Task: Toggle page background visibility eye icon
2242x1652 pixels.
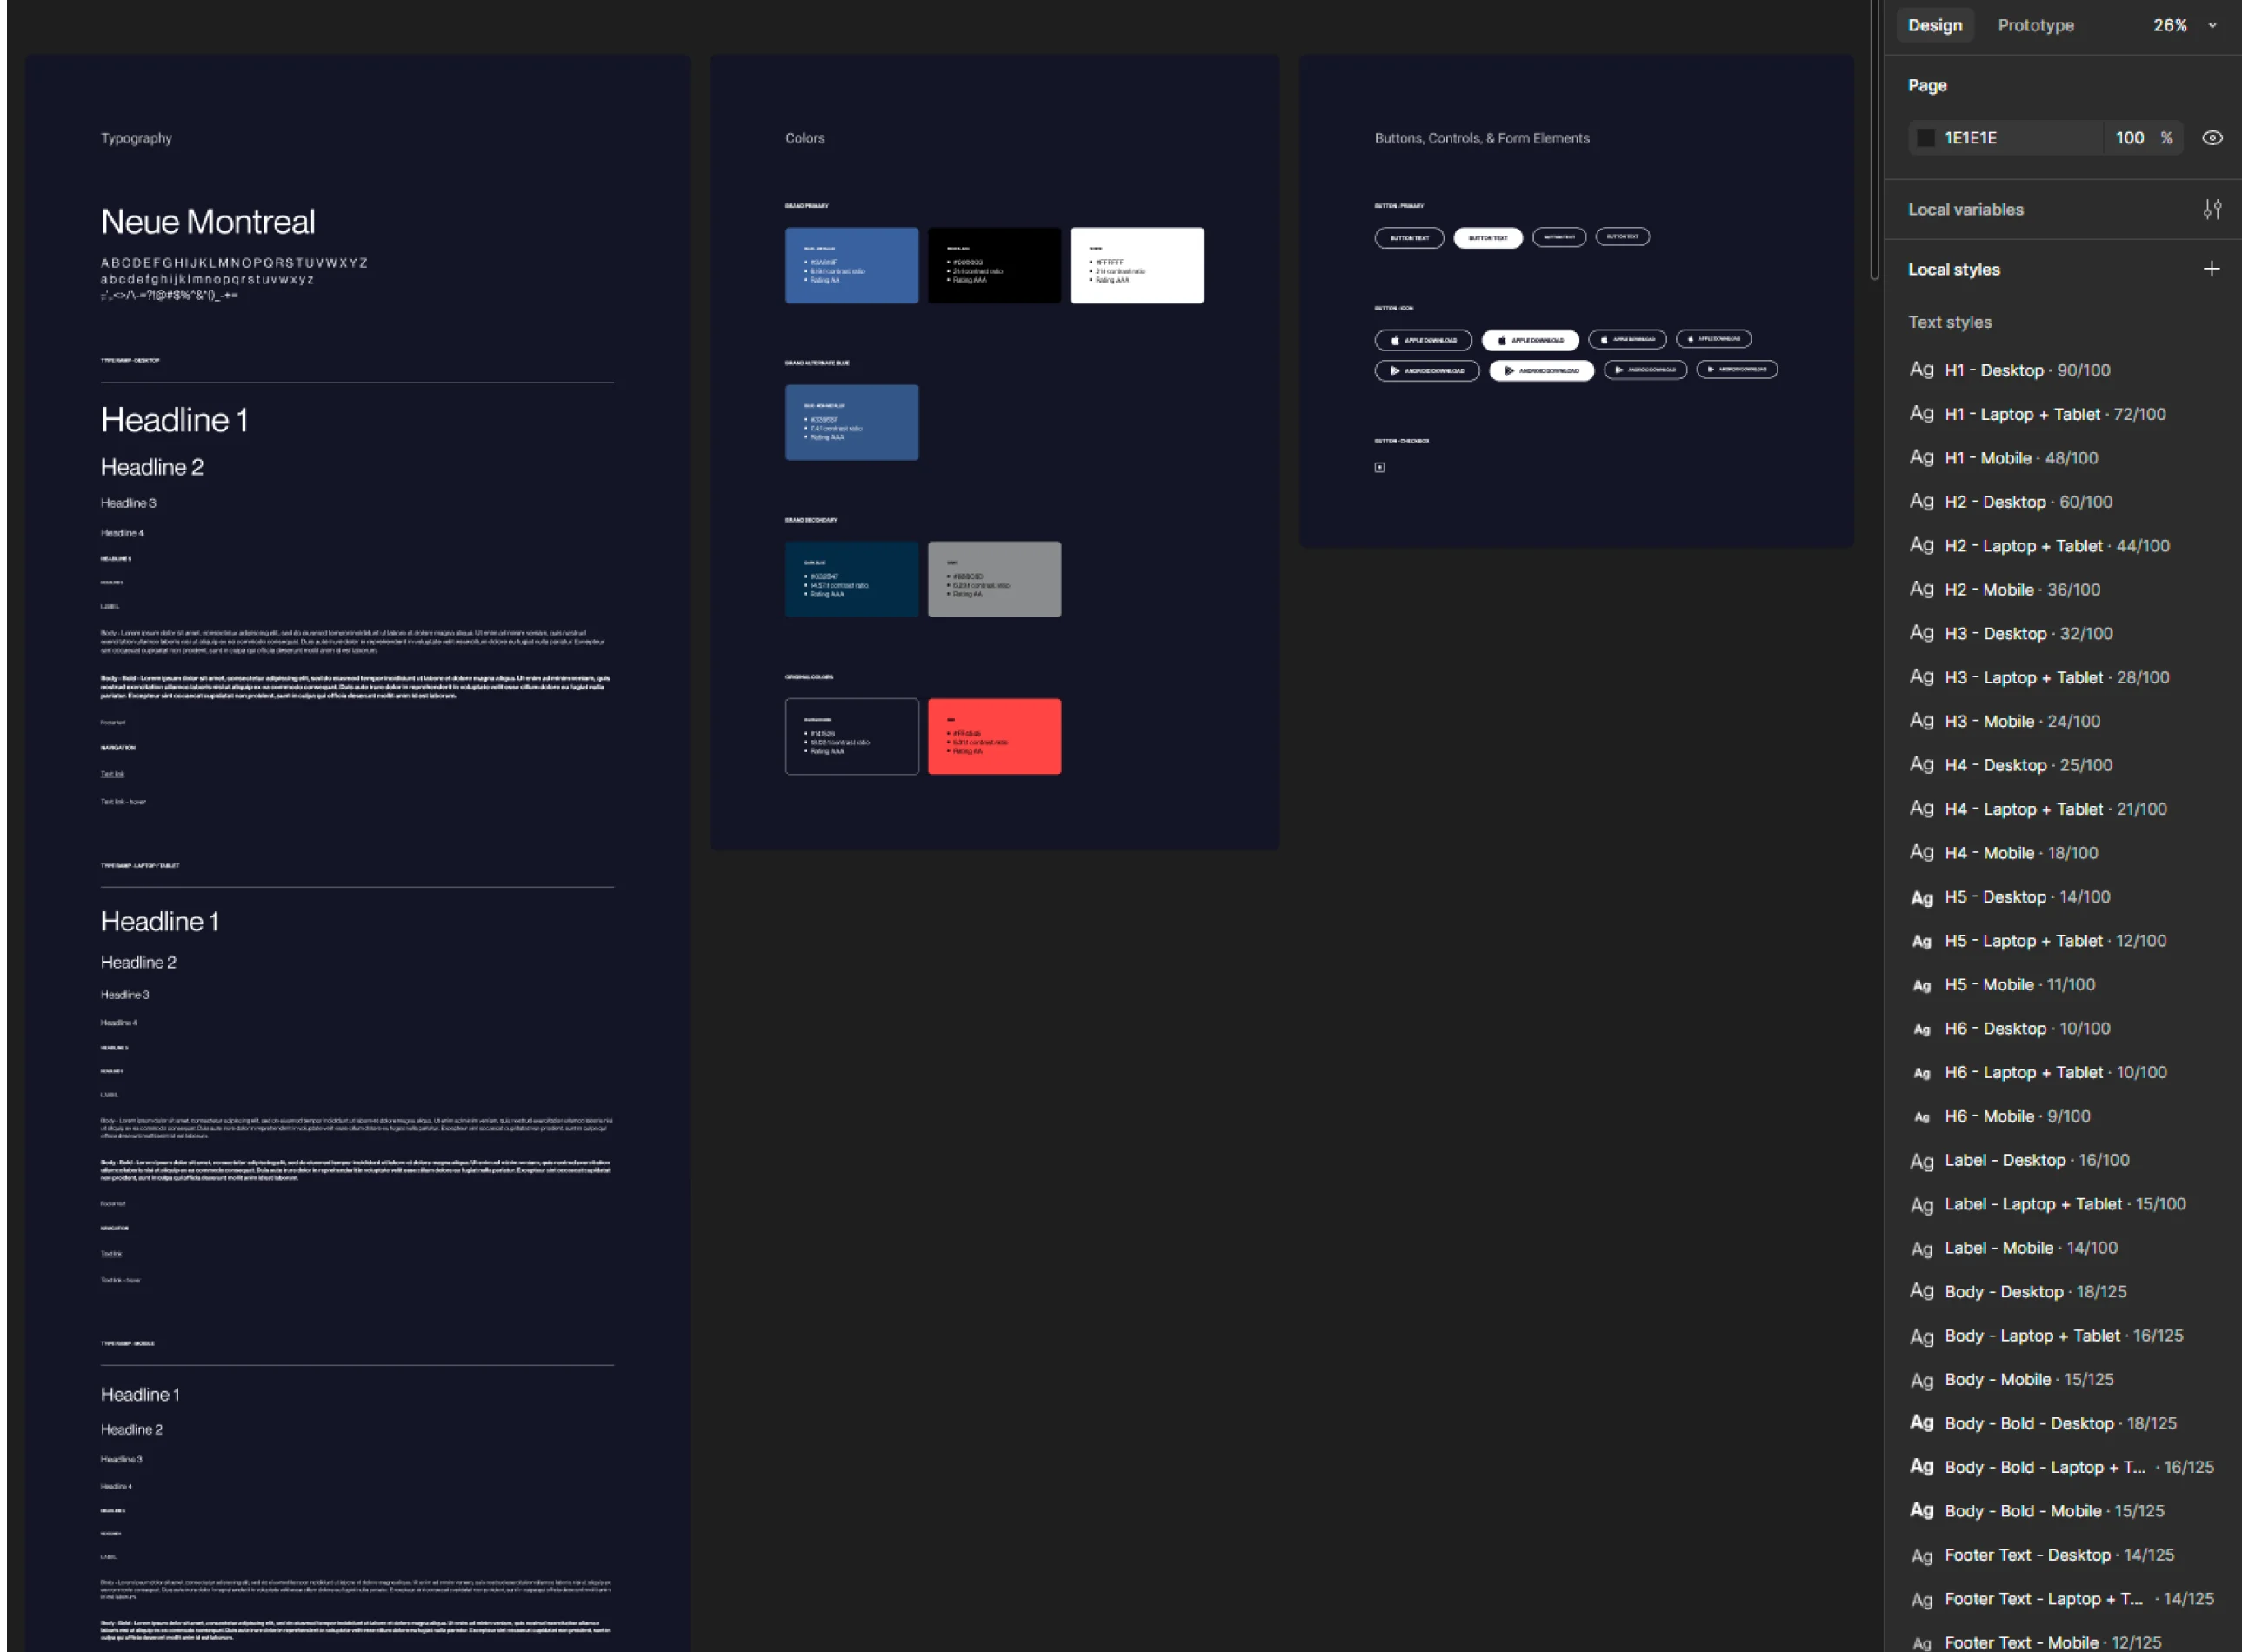Action: pyautogui.click(x=2212, y=138)
